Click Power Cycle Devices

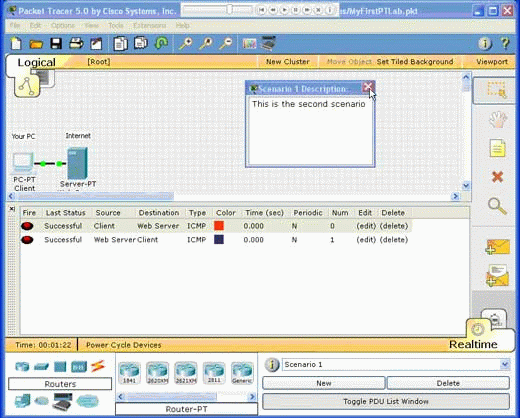click(124, 345)
